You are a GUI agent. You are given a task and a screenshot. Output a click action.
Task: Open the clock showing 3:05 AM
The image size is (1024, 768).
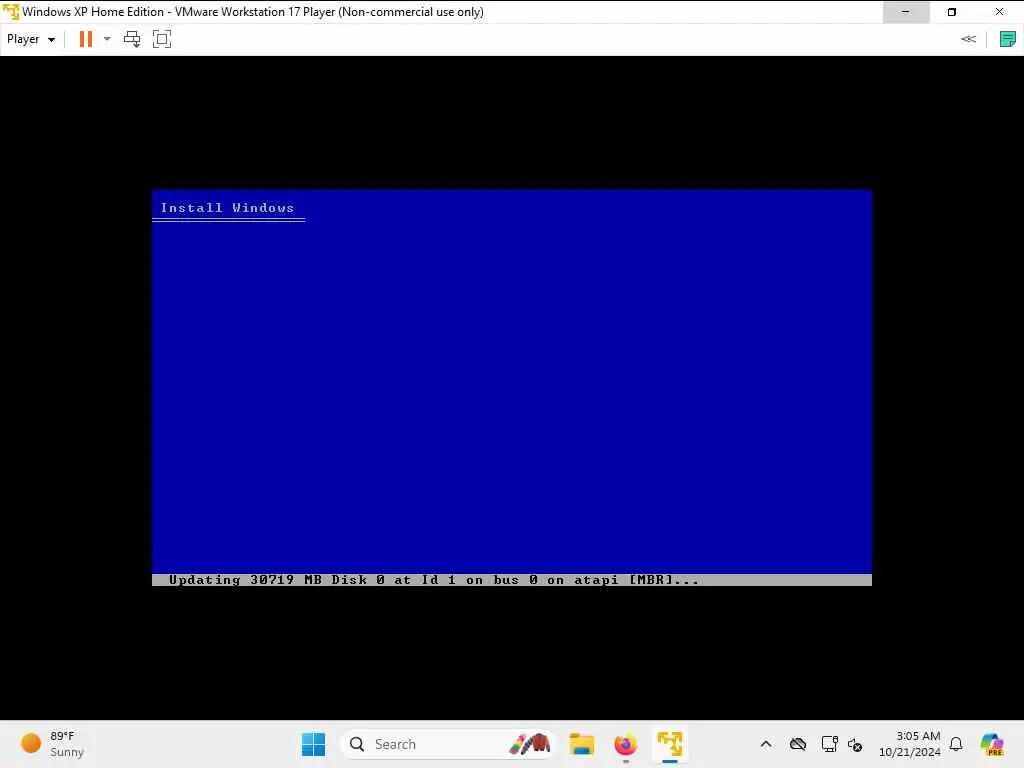point(910,744)
